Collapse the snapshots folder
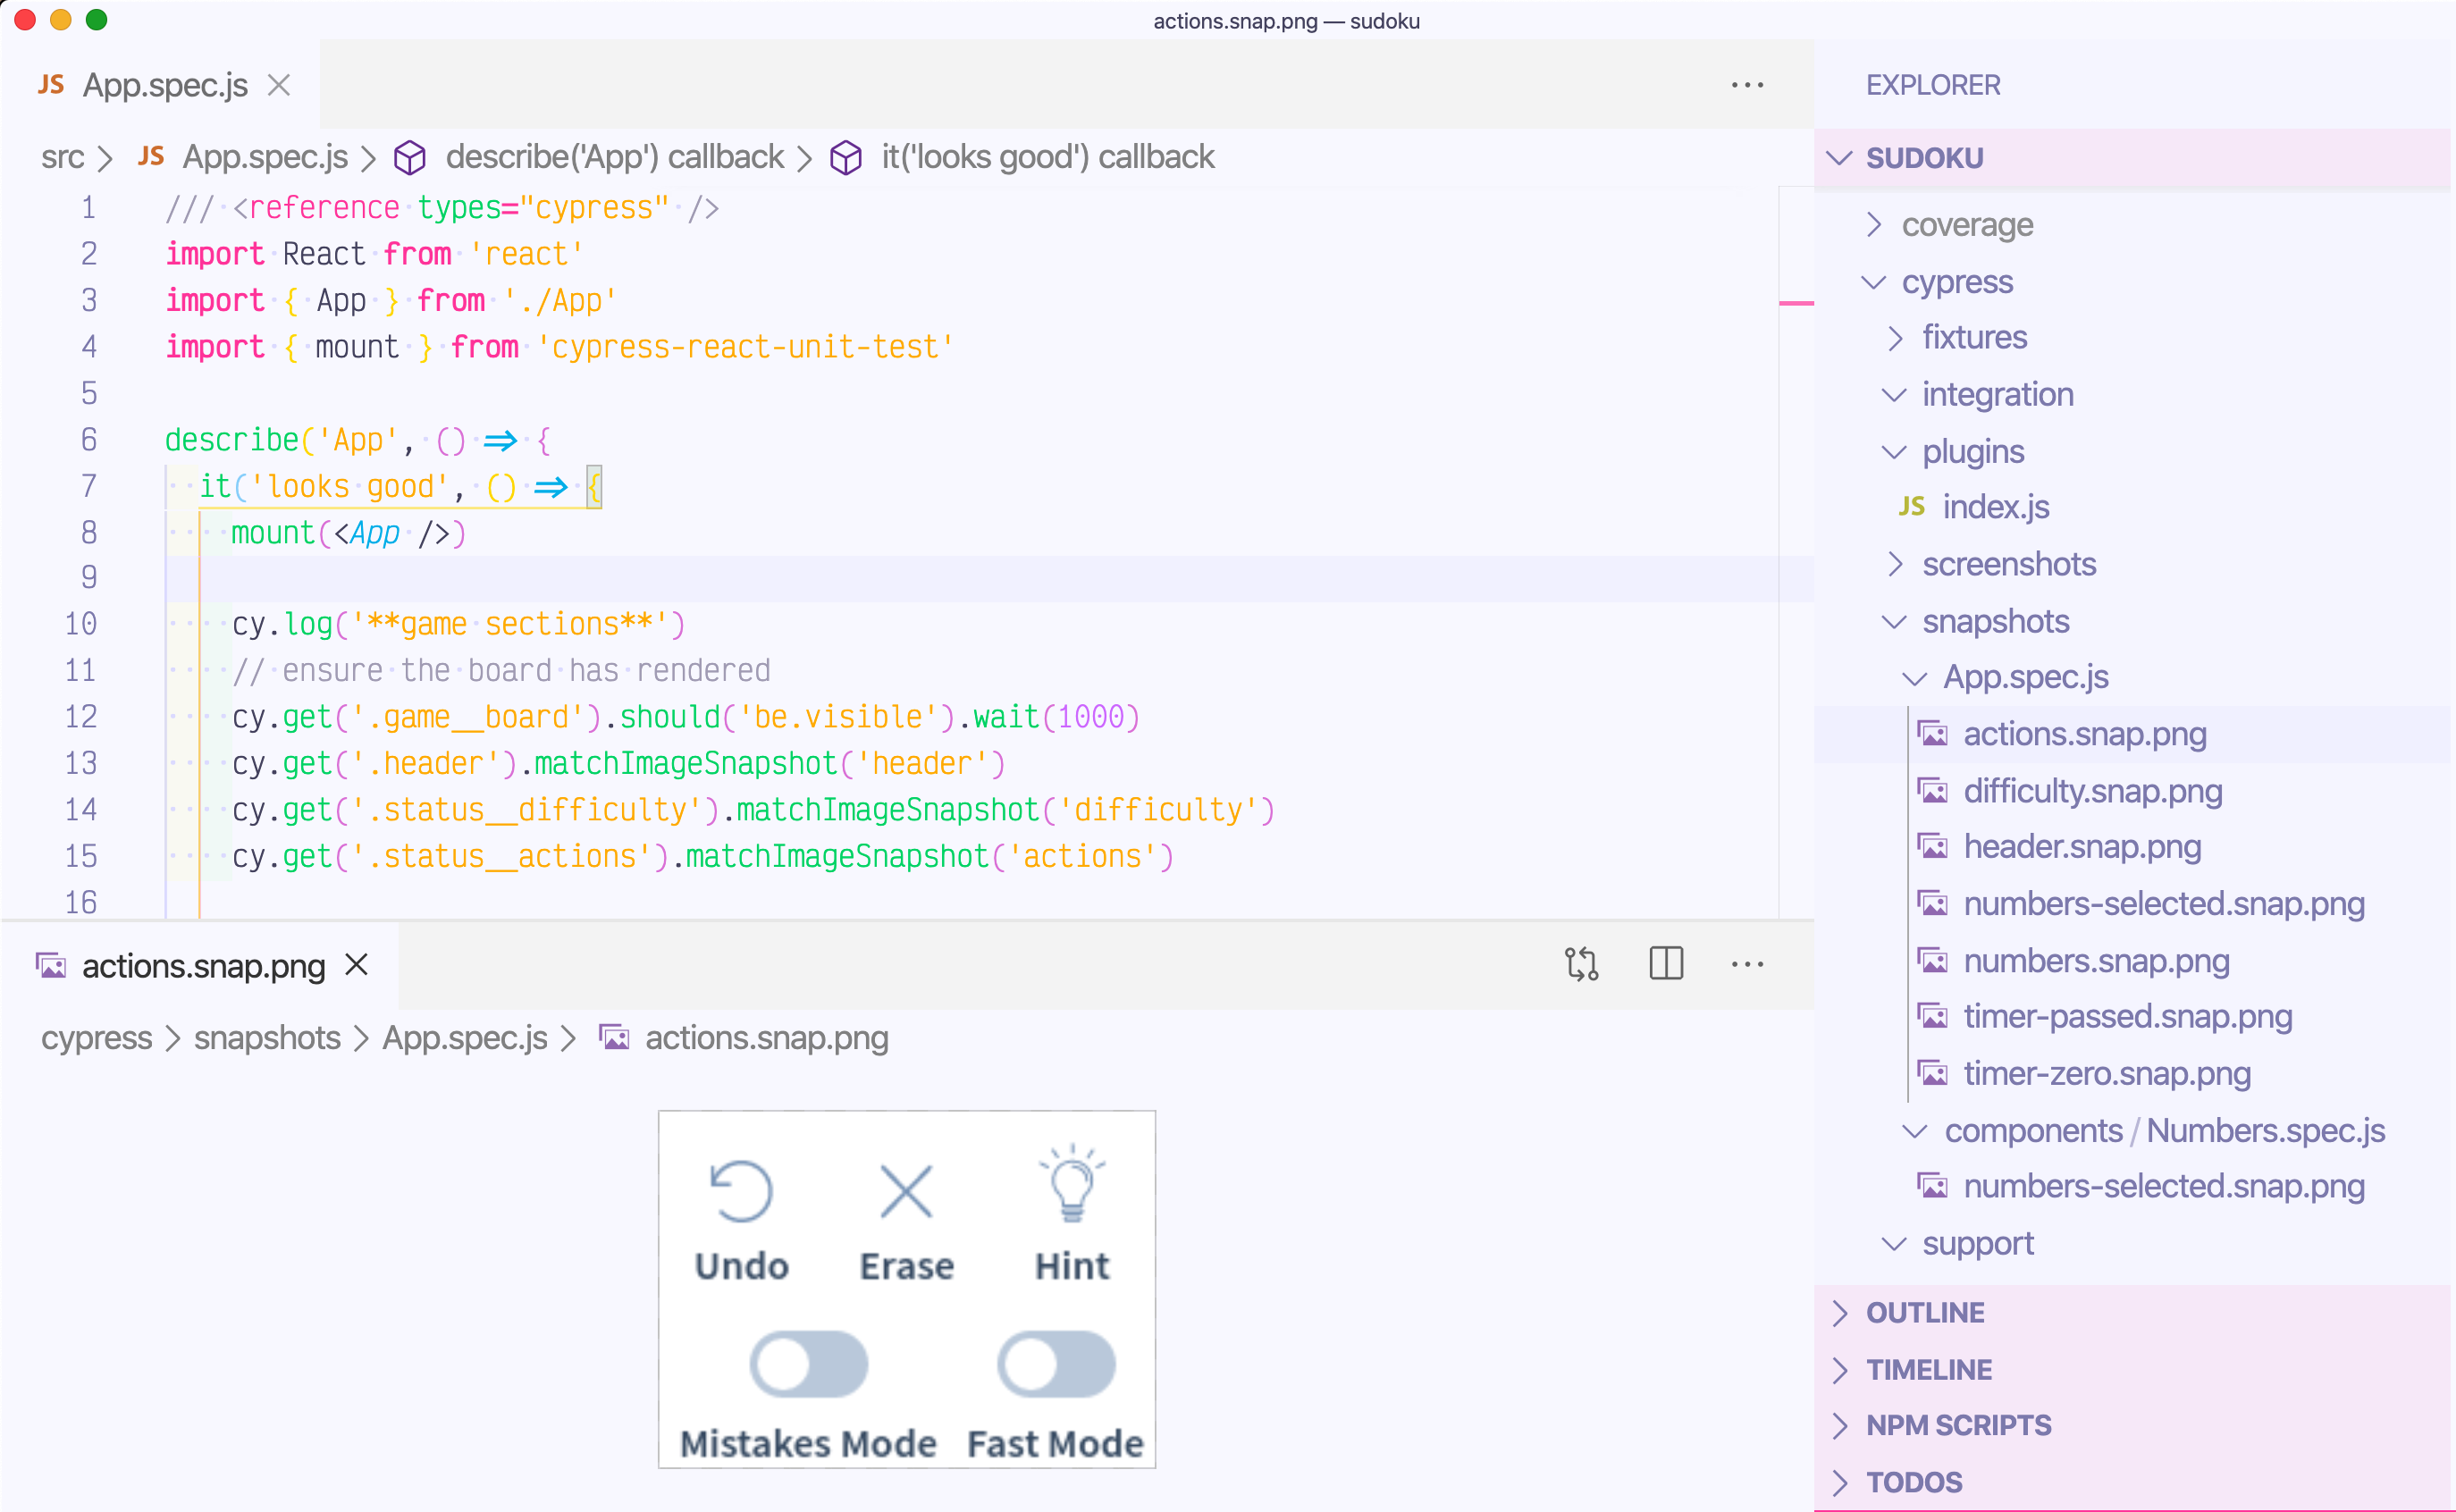Viewport: 2456px width, 1512px height. coord(1994,621)
